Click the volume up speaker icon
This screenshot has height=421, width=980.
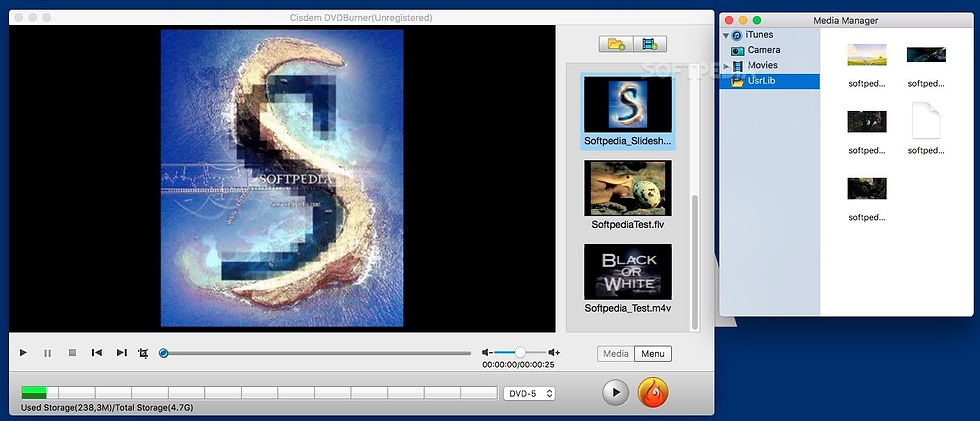(x=554, y=353)
